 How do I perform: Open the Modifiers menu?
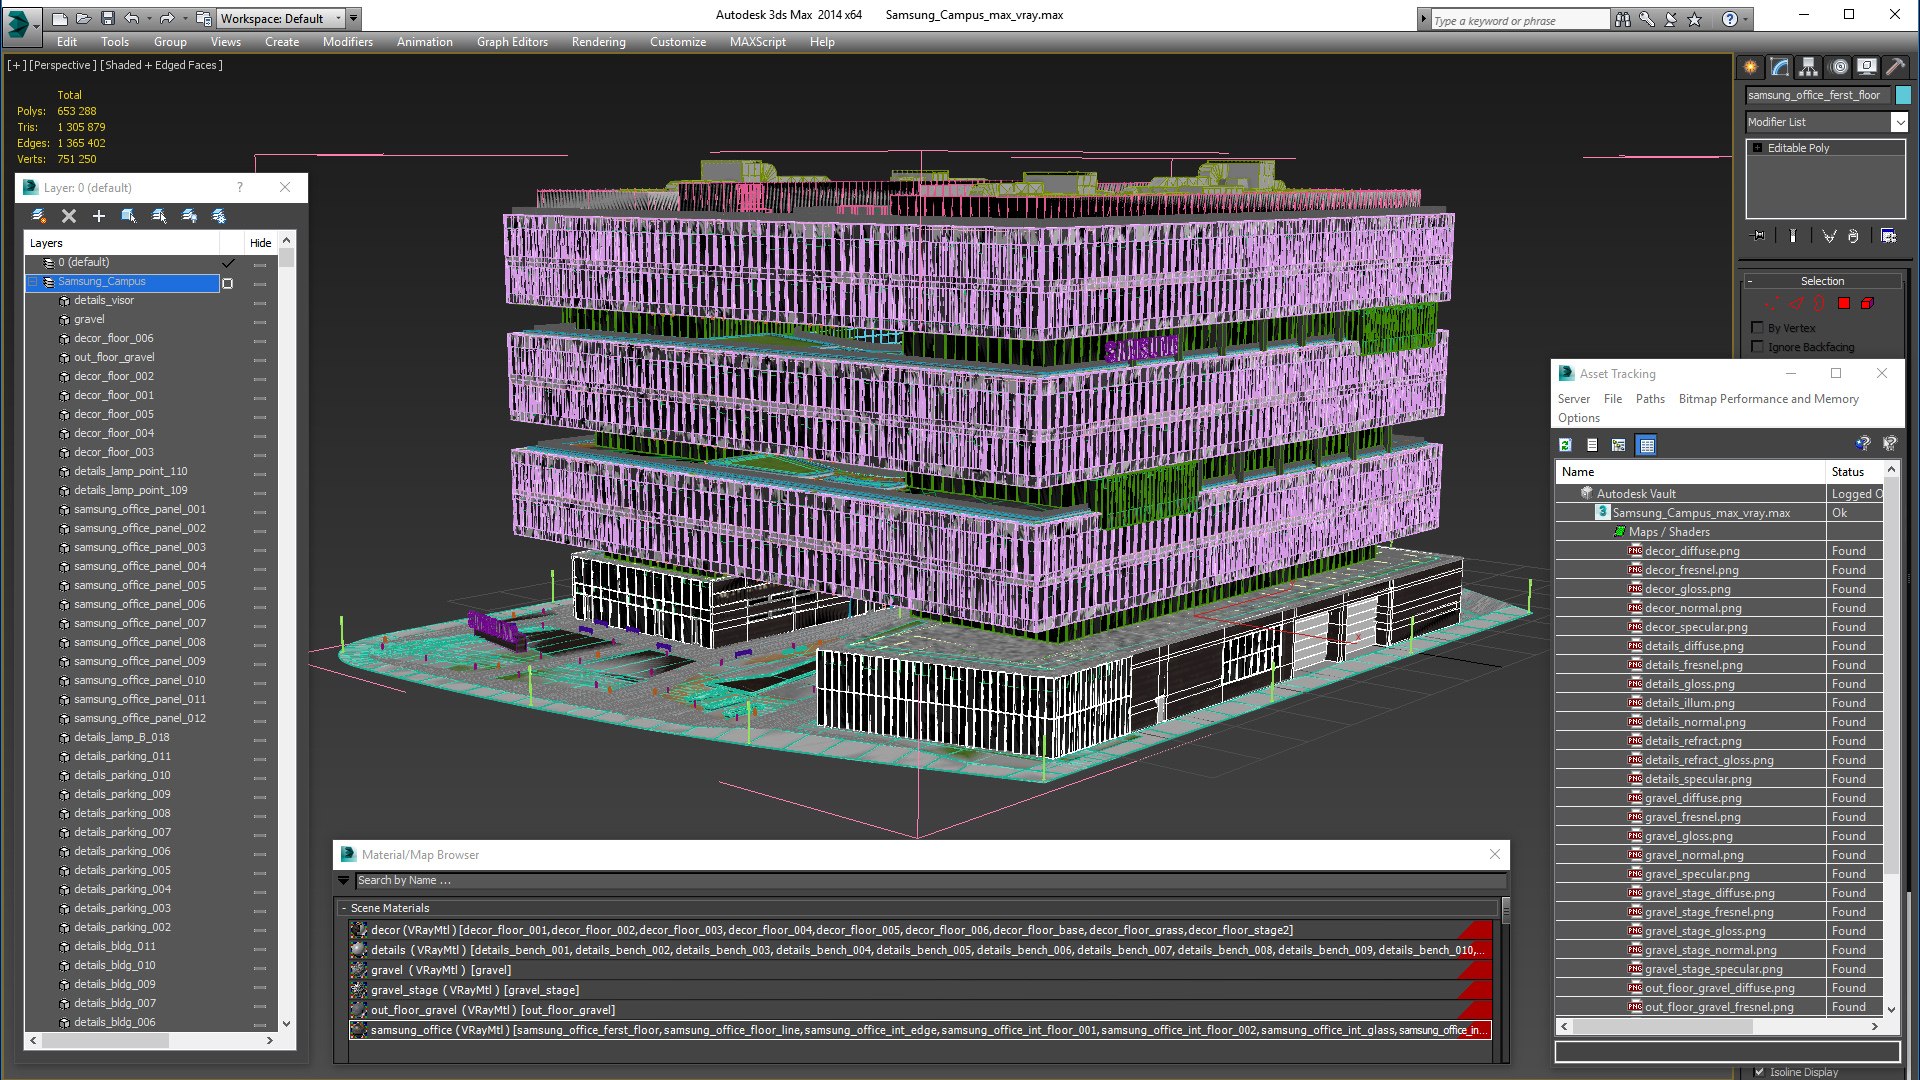347,42
